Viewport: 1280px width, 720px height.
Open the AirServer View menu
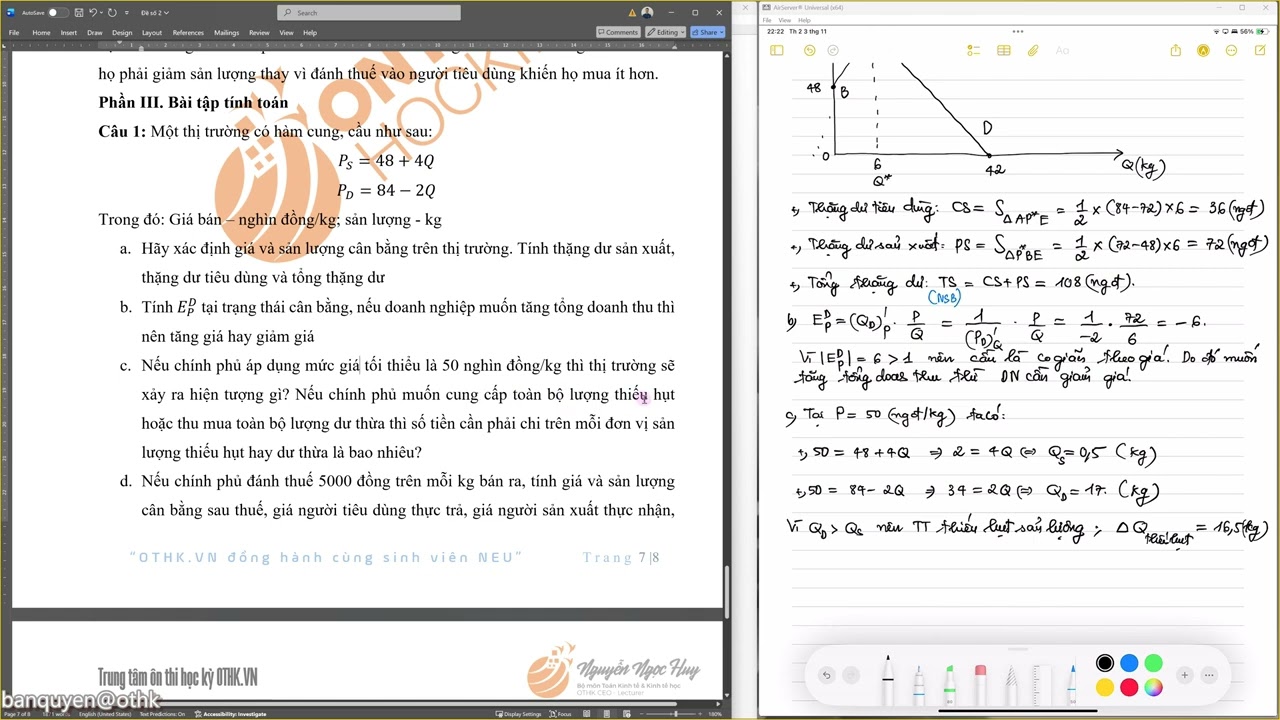[x=785, y=20]
